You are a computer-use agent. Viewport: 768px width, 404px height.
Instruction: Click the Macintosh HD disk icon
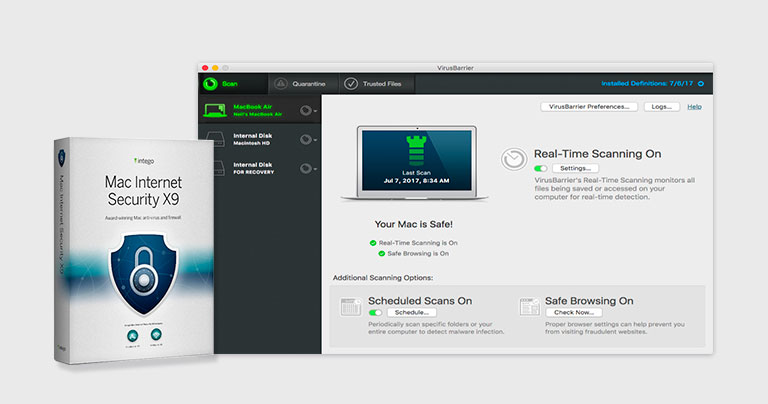coord(215,139)
